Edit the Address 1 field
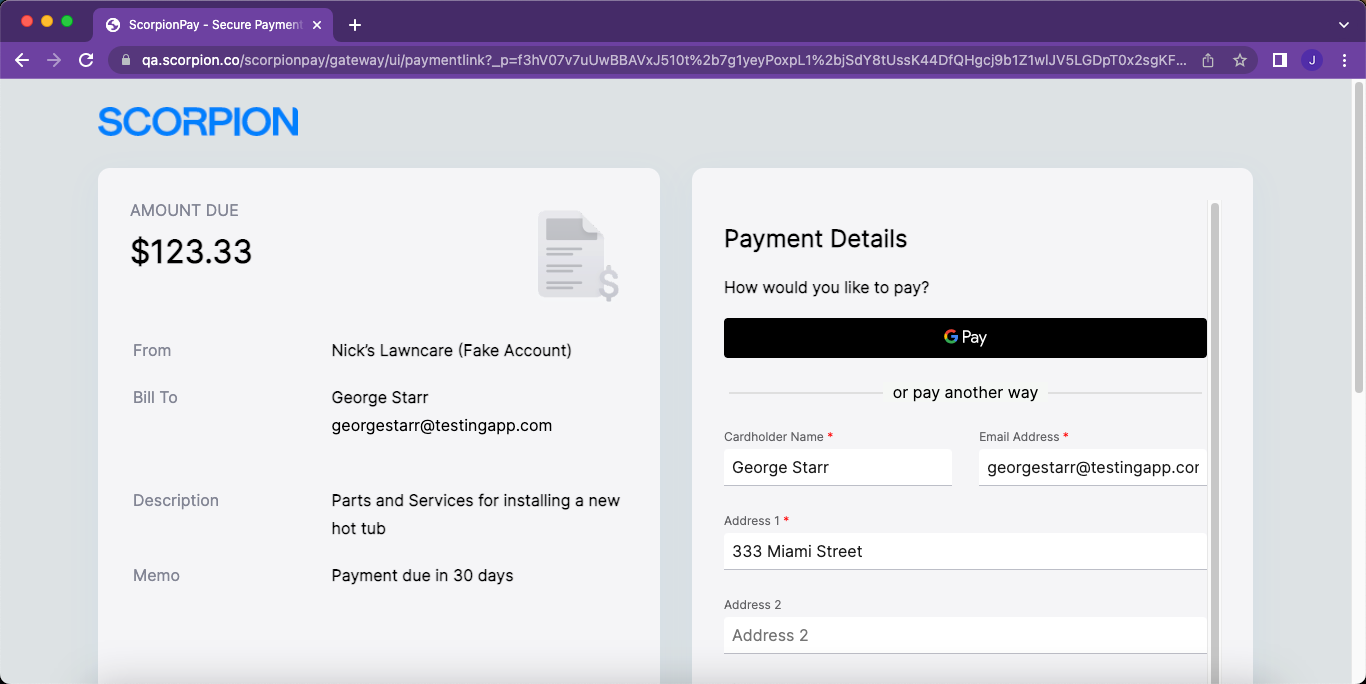Viewport: 1366px width, 684px height. pos(965,551)
